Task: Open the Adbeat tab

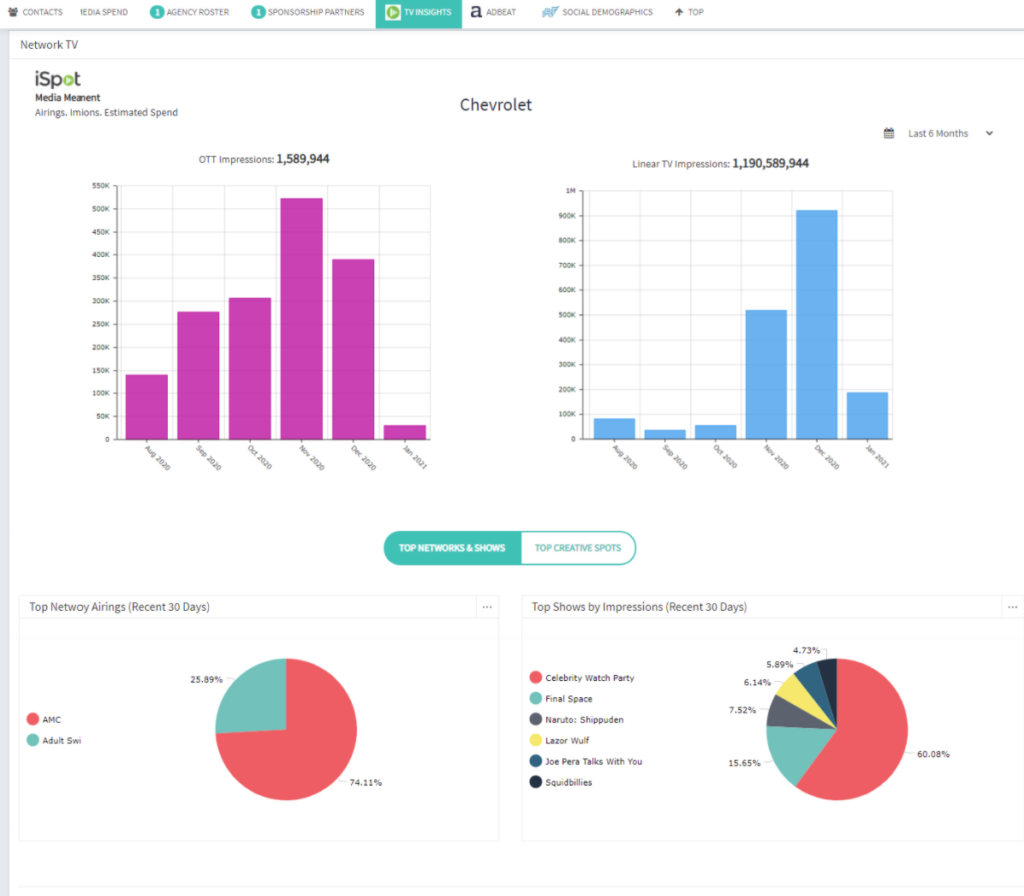Action: (x=493, y=12)
